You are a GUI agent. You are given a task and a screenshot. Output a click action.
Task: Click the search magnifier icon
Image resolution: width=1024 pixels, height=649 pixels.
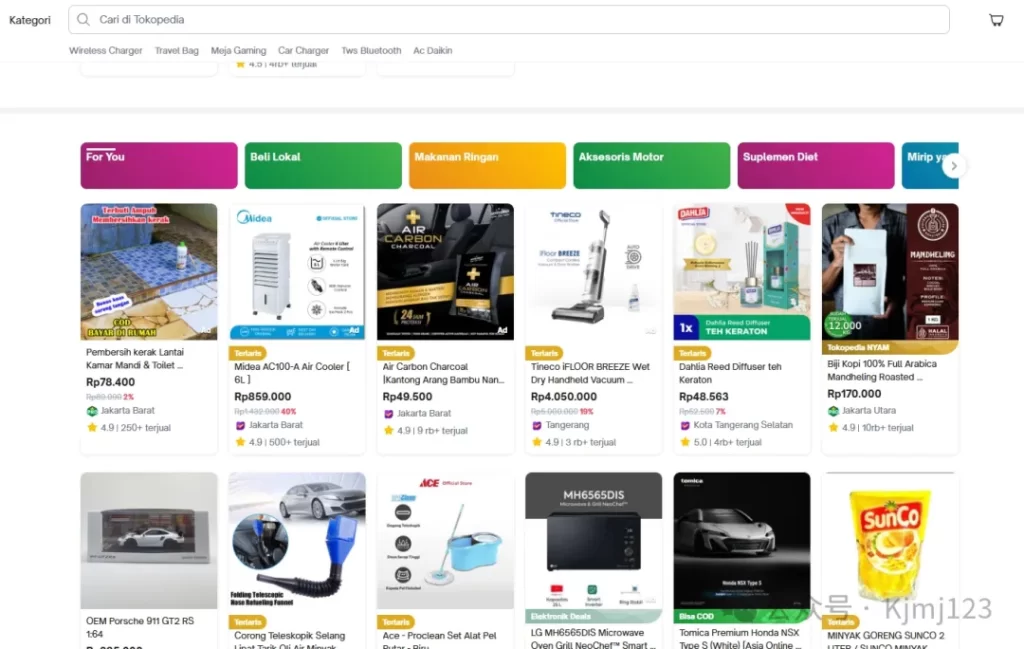[84, 20]
